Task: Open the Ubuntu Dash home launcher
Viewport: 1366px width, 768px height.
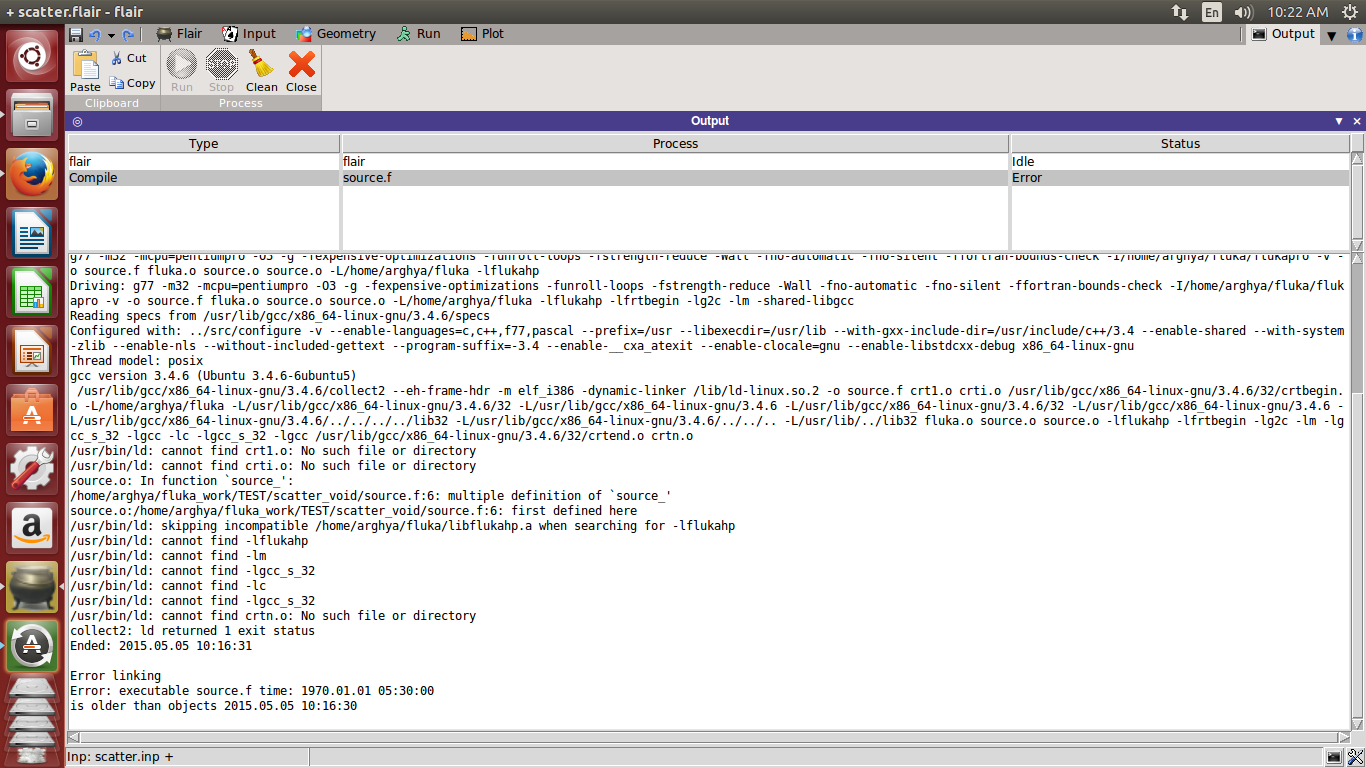Action: pyautogui.click(x=32, y=56)
